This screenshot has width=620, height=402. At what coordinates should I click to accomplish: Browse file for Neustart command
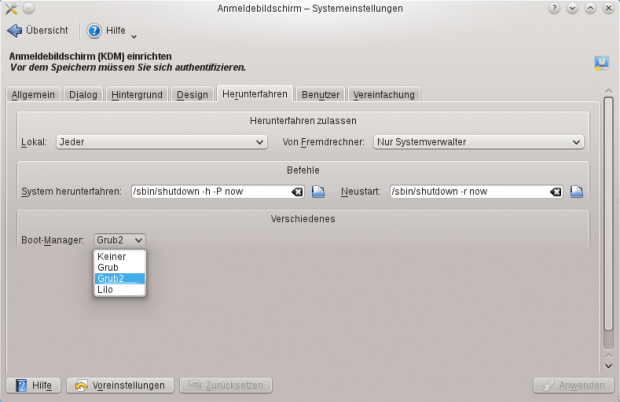tap(577, 192)
